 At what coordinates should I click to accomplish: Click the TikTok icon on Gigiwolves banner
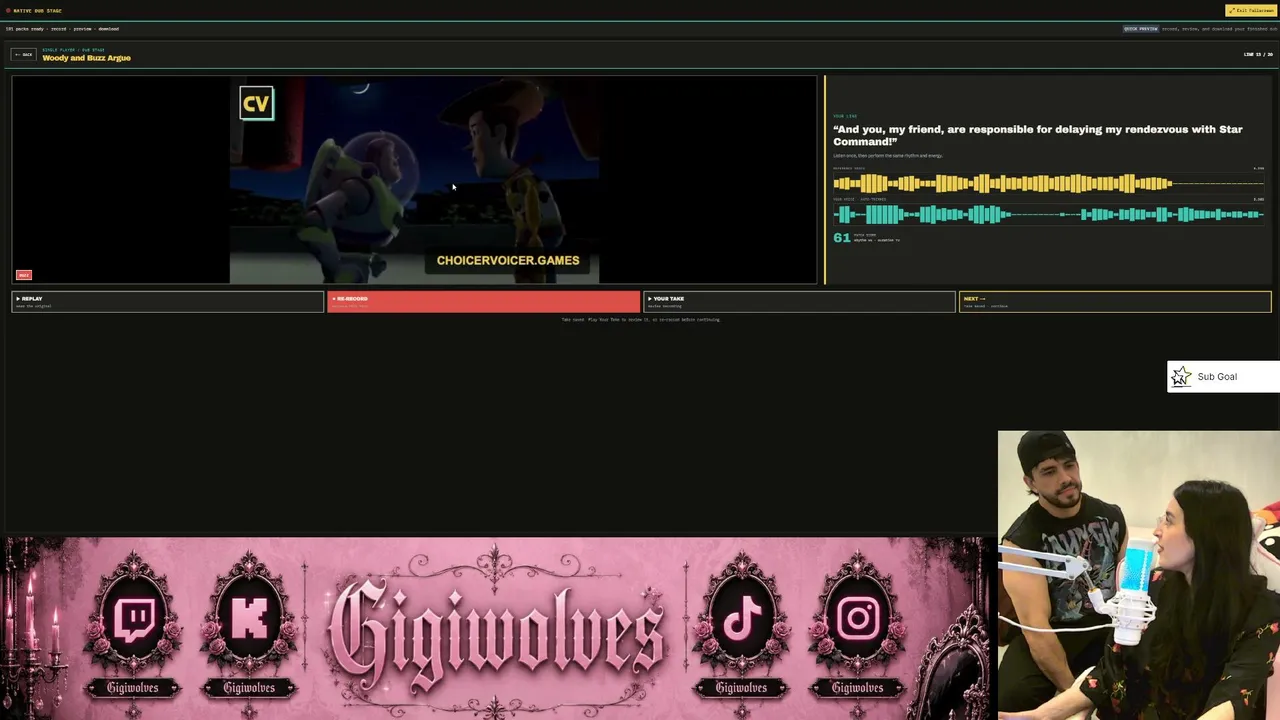pos(742,620)
